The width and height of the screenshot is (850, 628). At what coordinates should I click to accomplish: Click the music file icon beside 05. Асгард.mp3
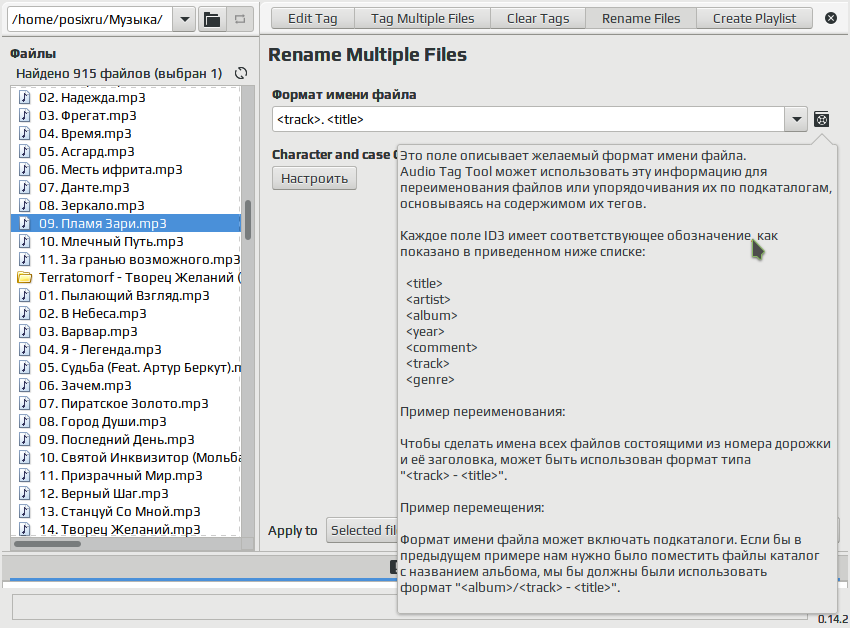click(24, 151)
